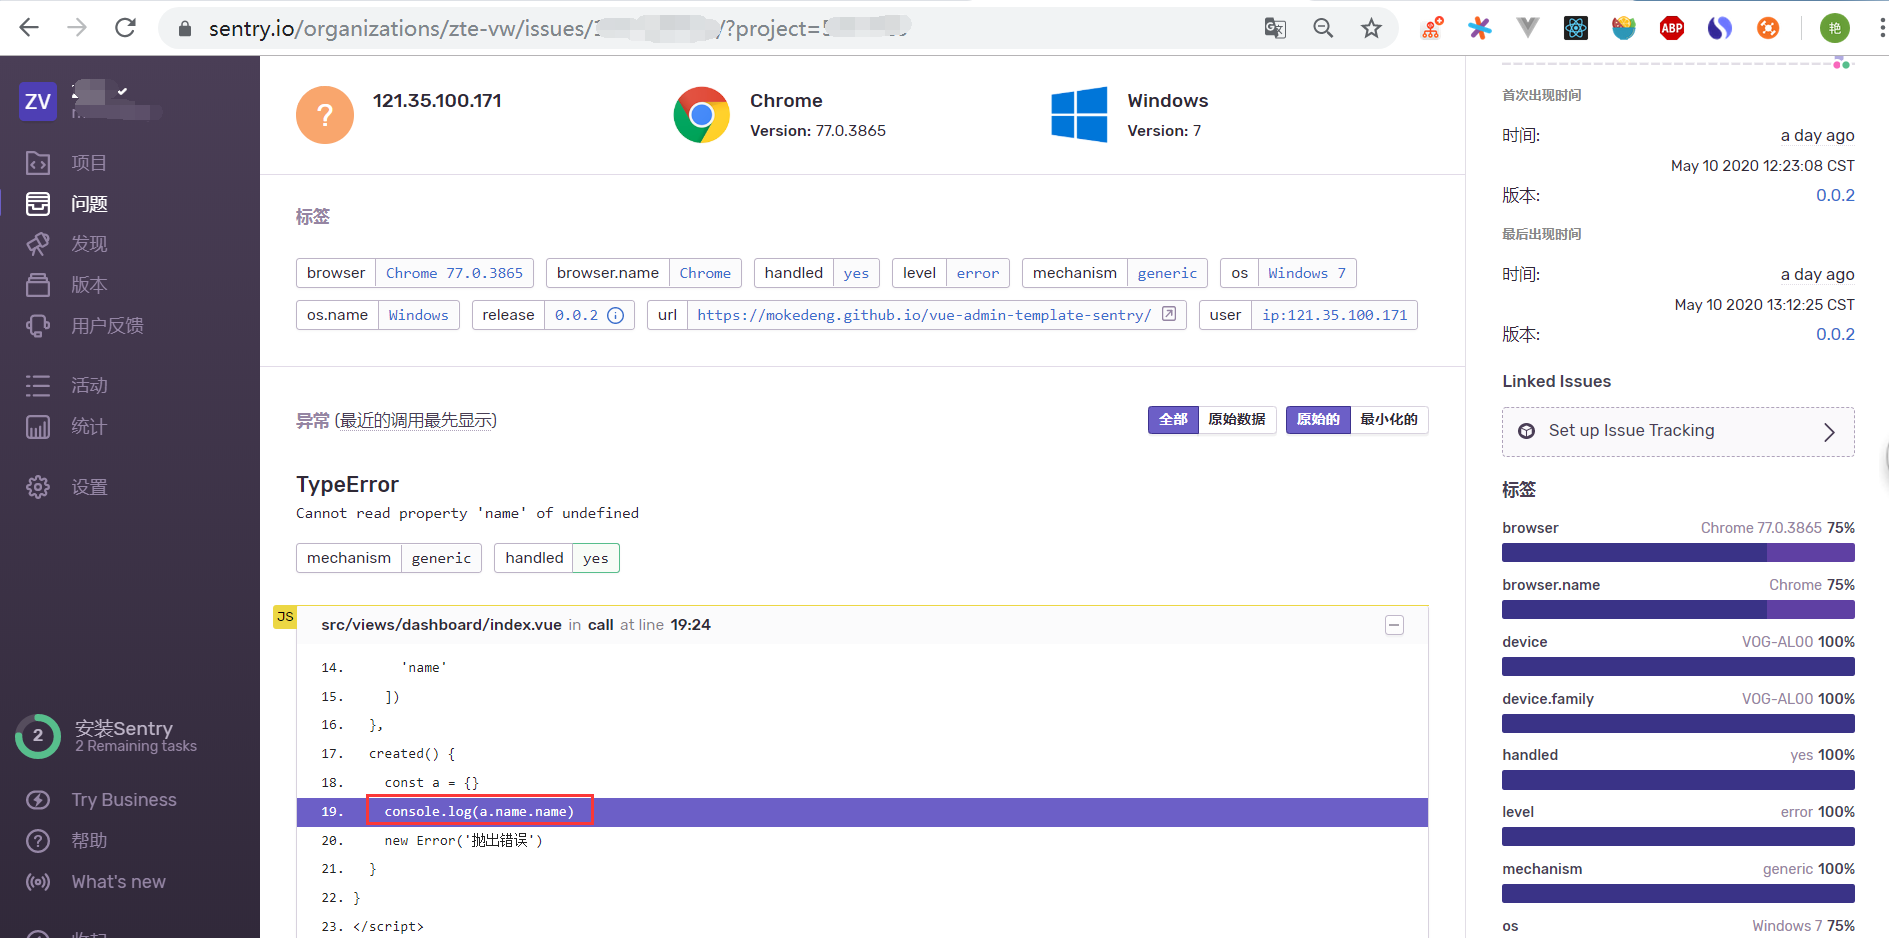1889x938 pixels.
Task: Open the Vue devtools extension icon
Action: click(x=1528, y=28)
